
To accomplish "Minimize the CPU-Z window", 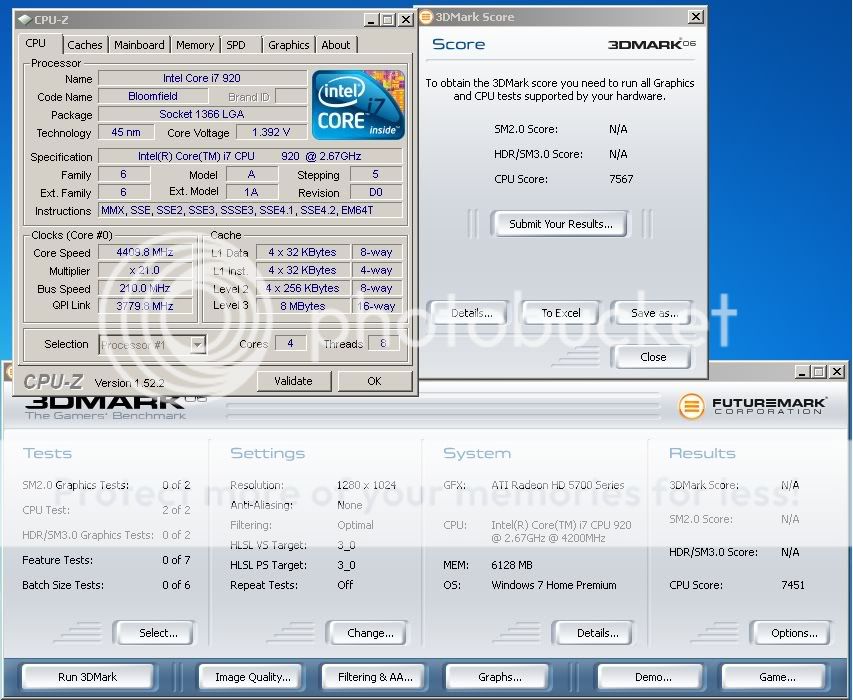I will pyautogui.click(x=372, y=20).
